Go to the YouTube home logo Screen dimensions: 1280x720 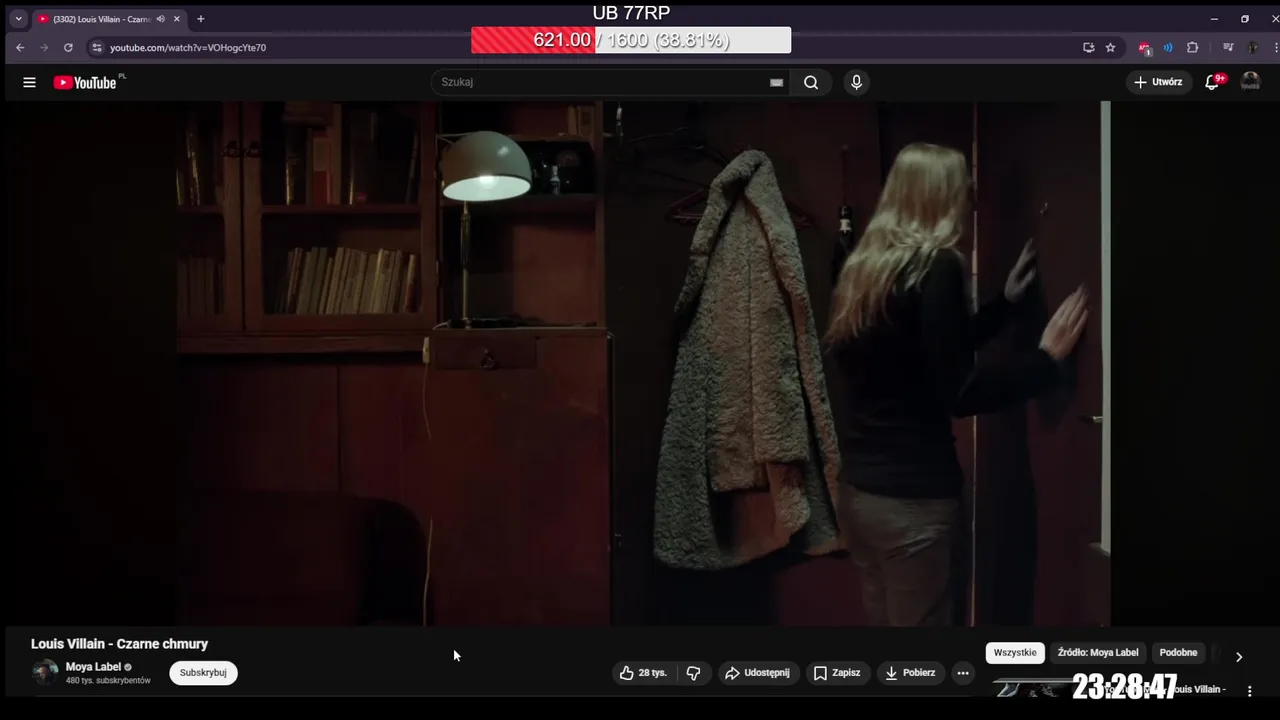[x=85, y=83]
